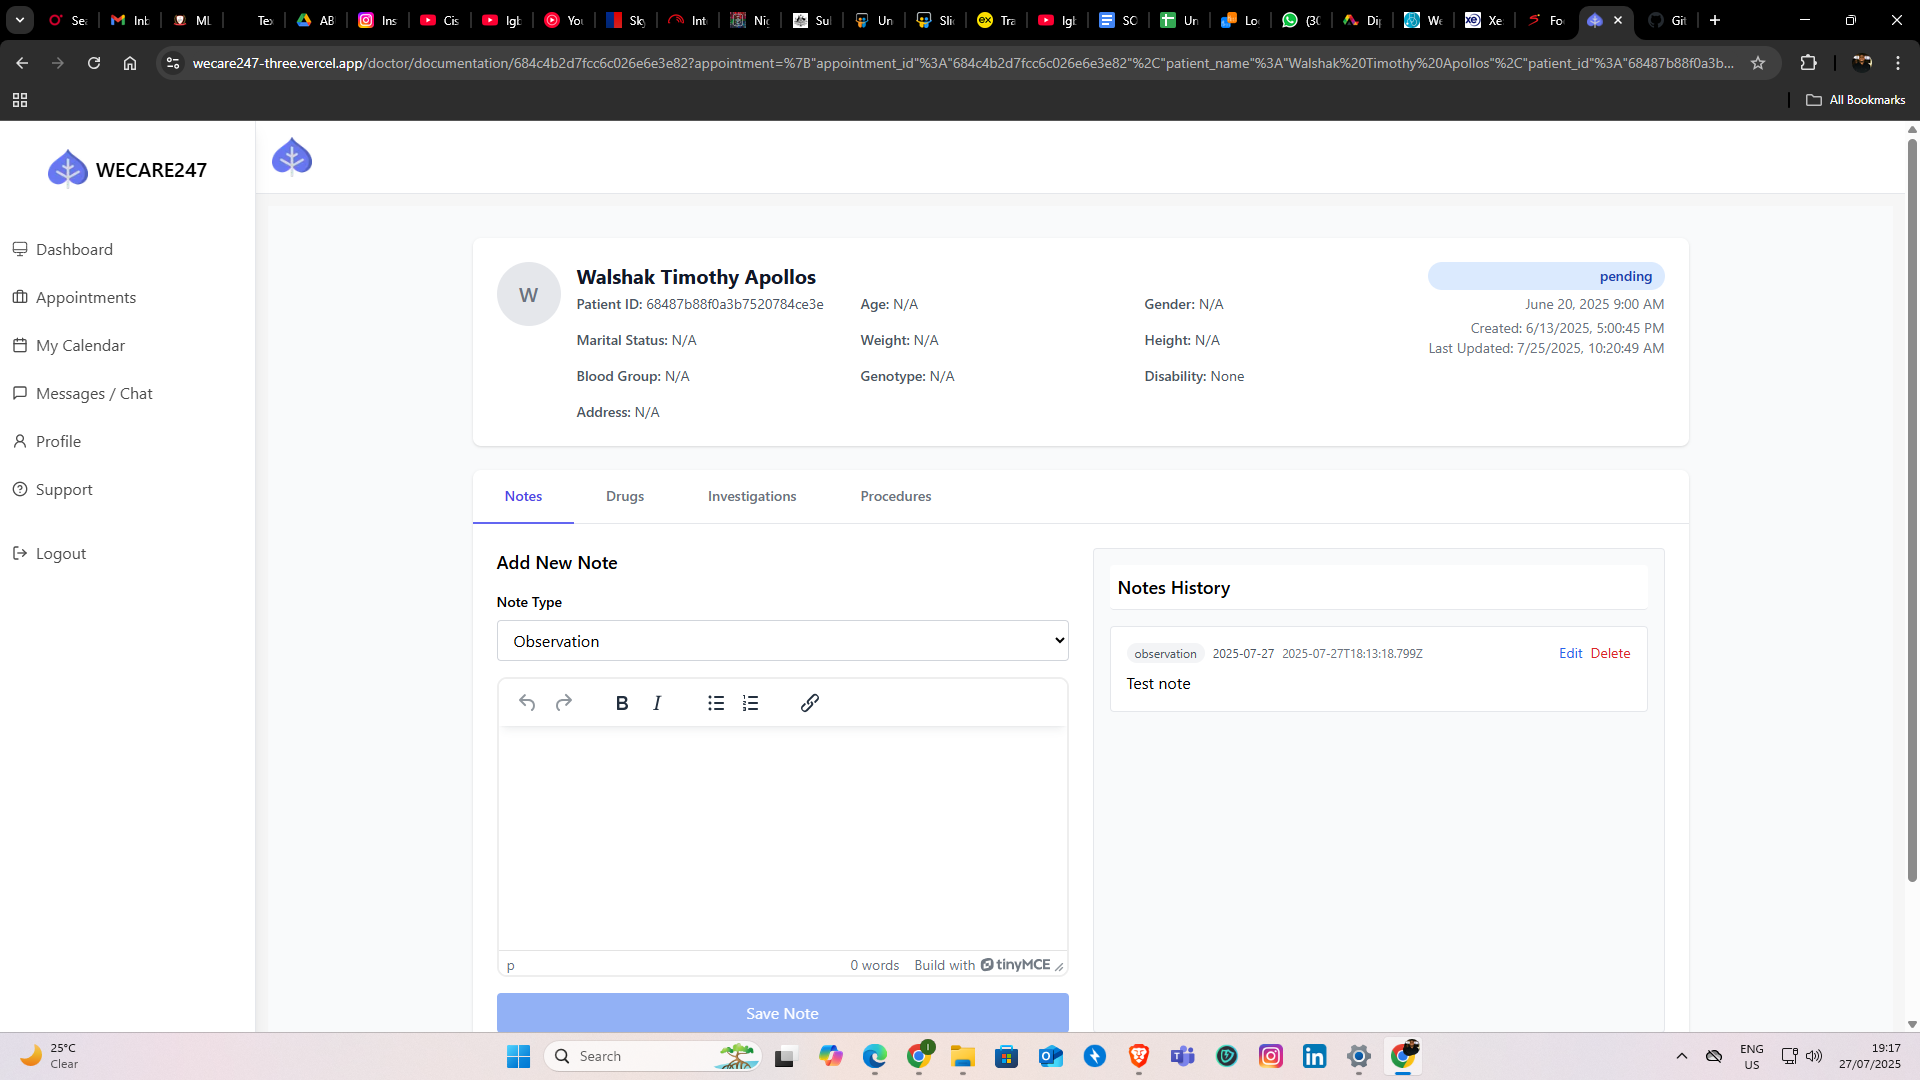Image resolution: width=1920 pixels, height=1080 pixels.
Task: Click the redo arrow in the editor toolbar
Action: 564,703
